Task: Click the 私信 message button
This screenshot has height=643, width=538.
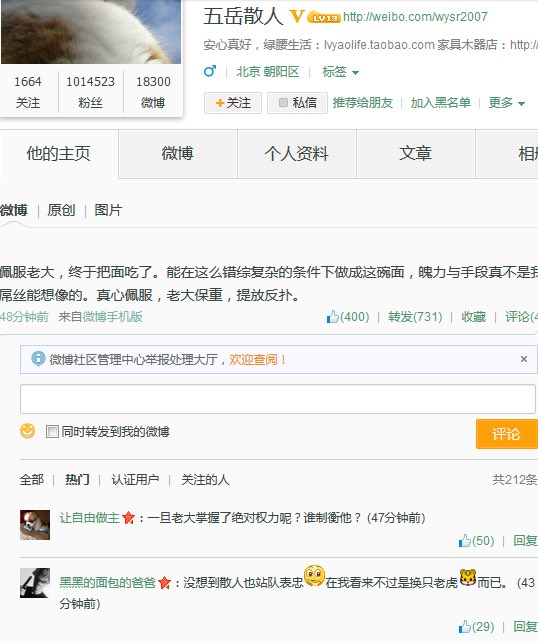Action: click(297, 103)
